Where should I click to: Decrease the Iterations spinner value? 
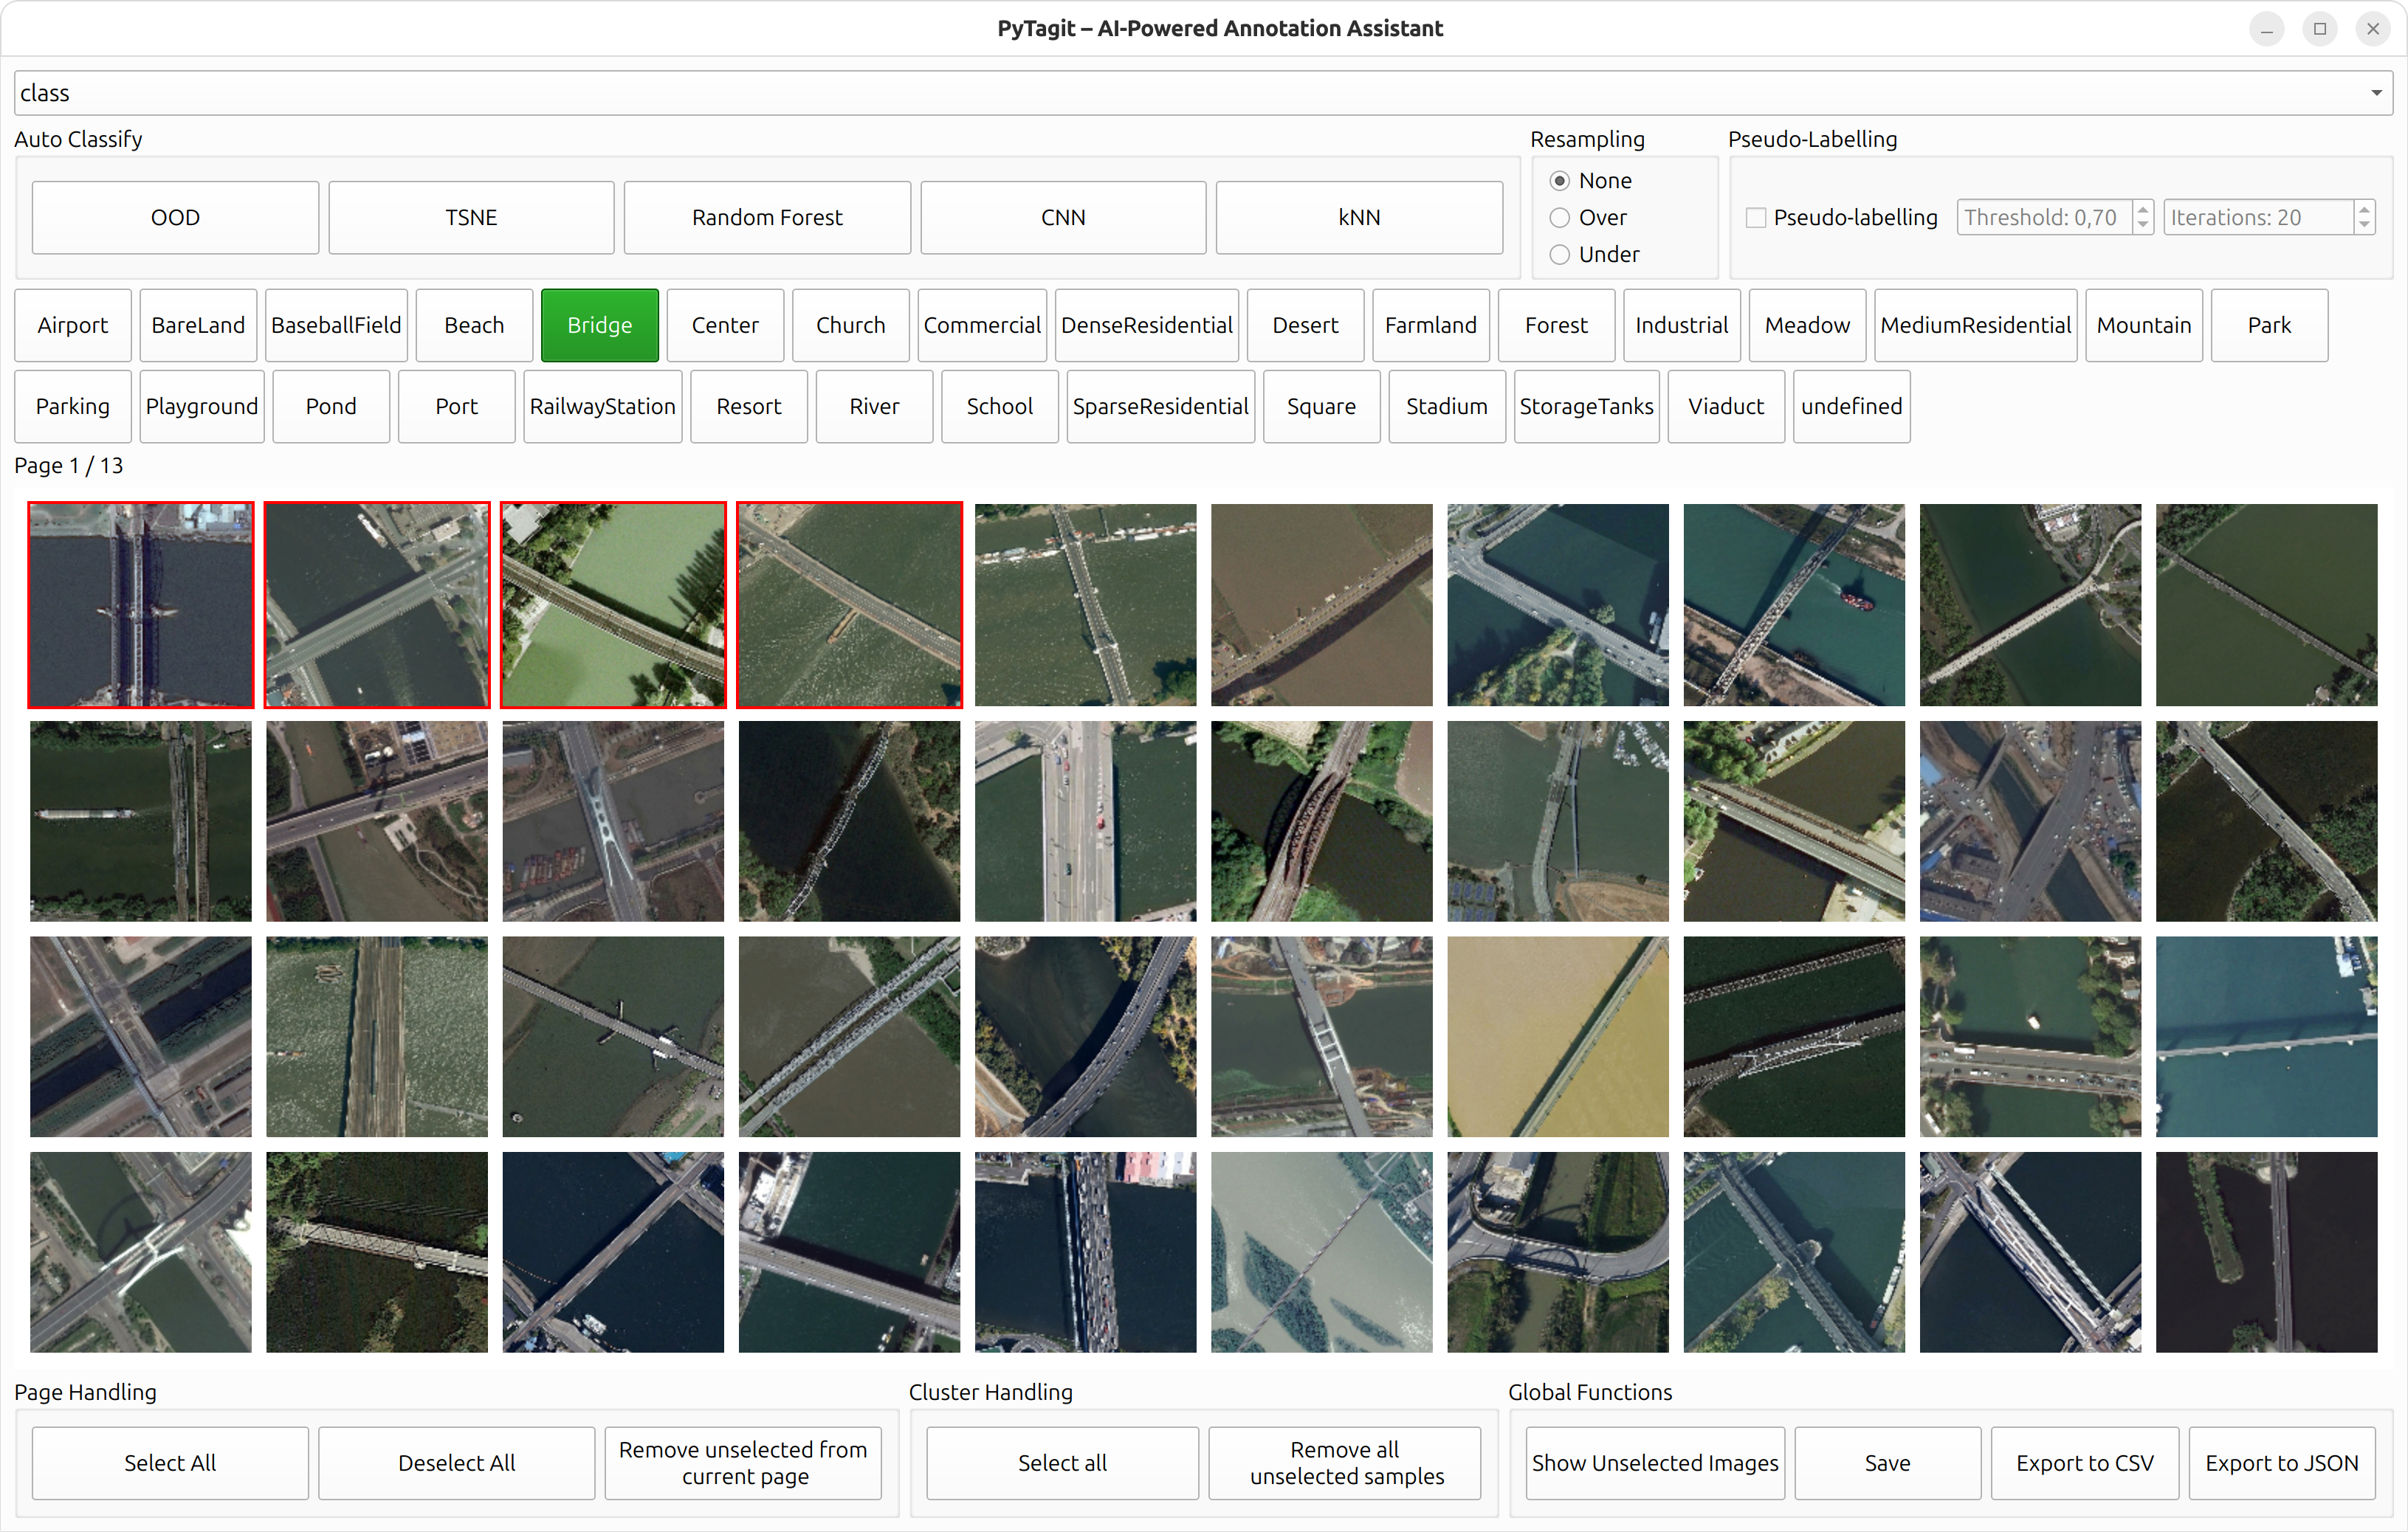tap(2364, 225)
